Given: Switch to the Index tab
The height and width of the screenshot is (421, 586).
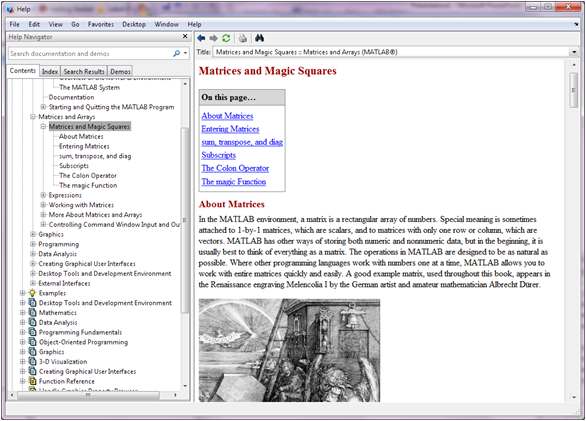Looking at the screenshot, I should pos(50,71).
